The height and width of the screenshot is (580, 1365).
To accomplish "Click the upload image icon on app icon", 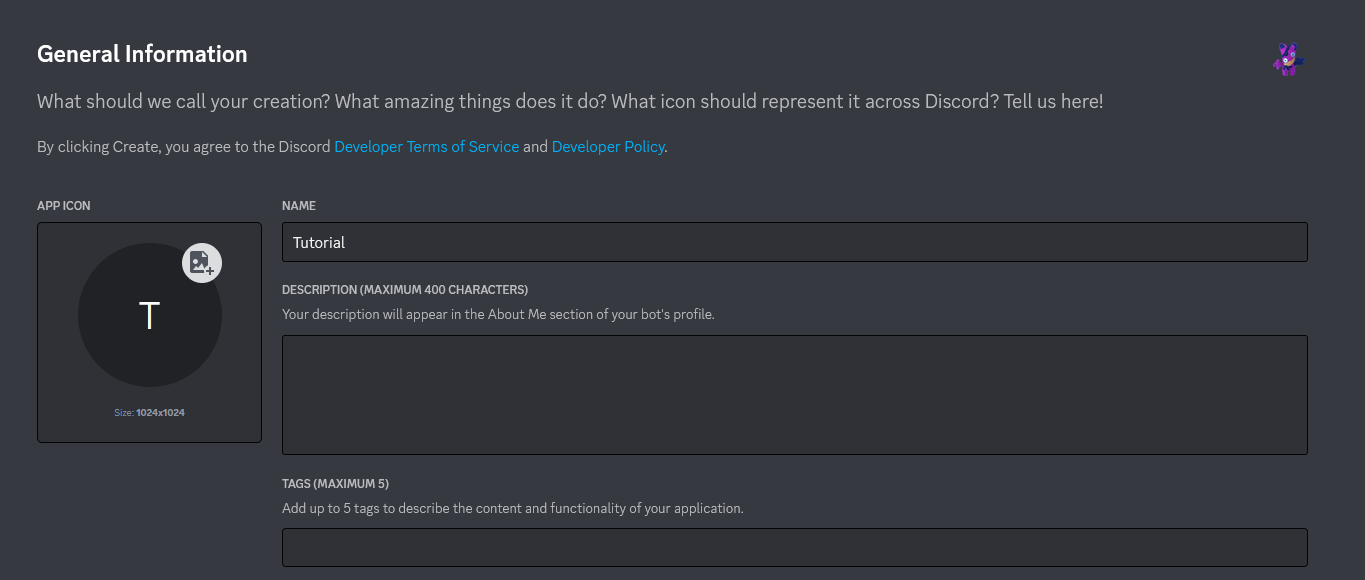I will tap(202, 263).
